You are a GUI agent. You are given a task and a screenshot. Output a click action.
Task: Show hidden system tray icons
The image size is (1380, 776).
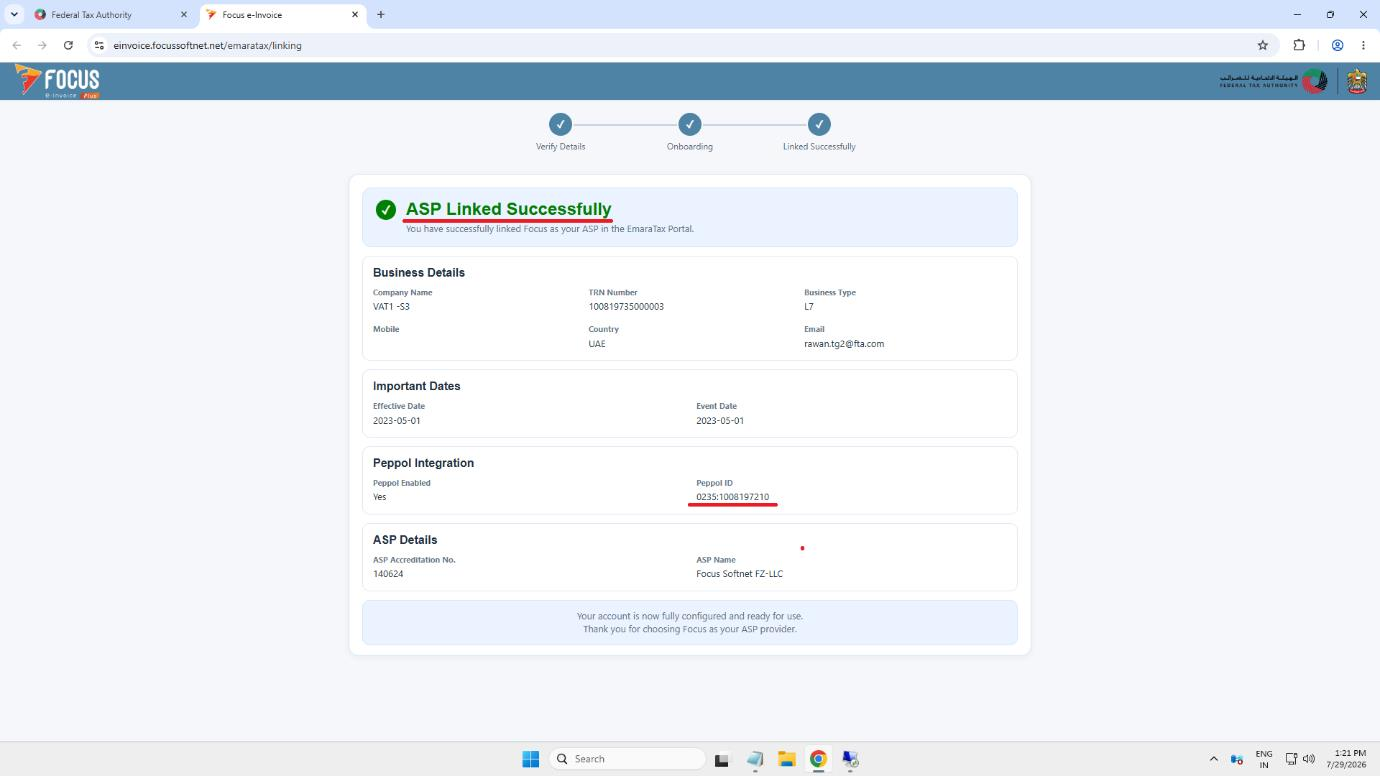click(x=1214, y=759)
